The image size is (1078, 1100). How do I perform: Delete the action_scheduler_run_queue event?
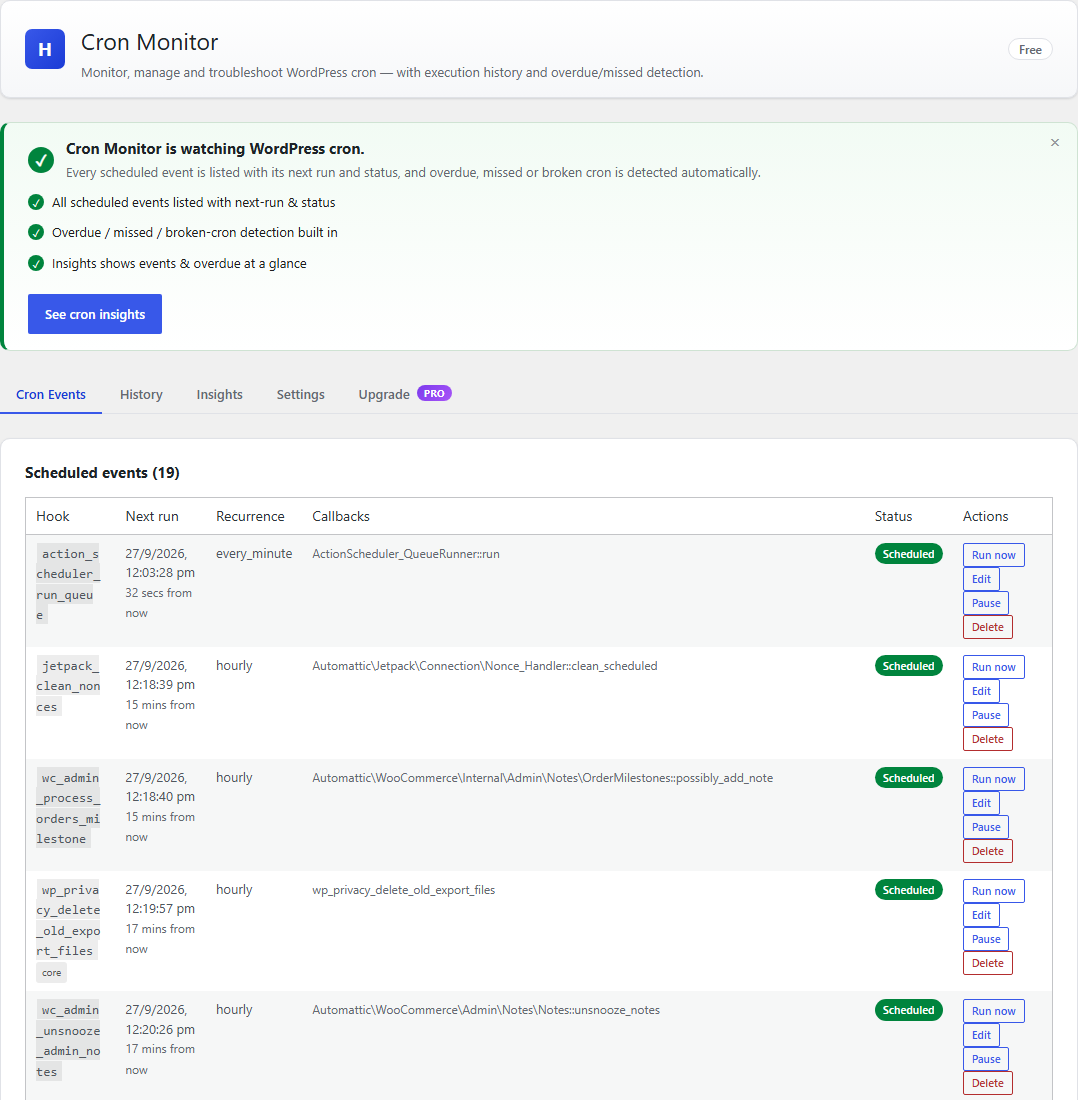988,627
